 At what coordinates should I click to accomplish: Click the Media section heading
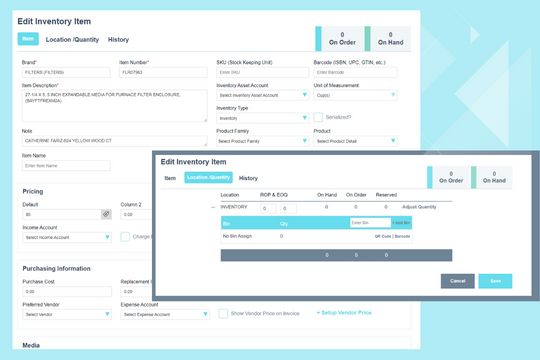(x=31, y=345)
